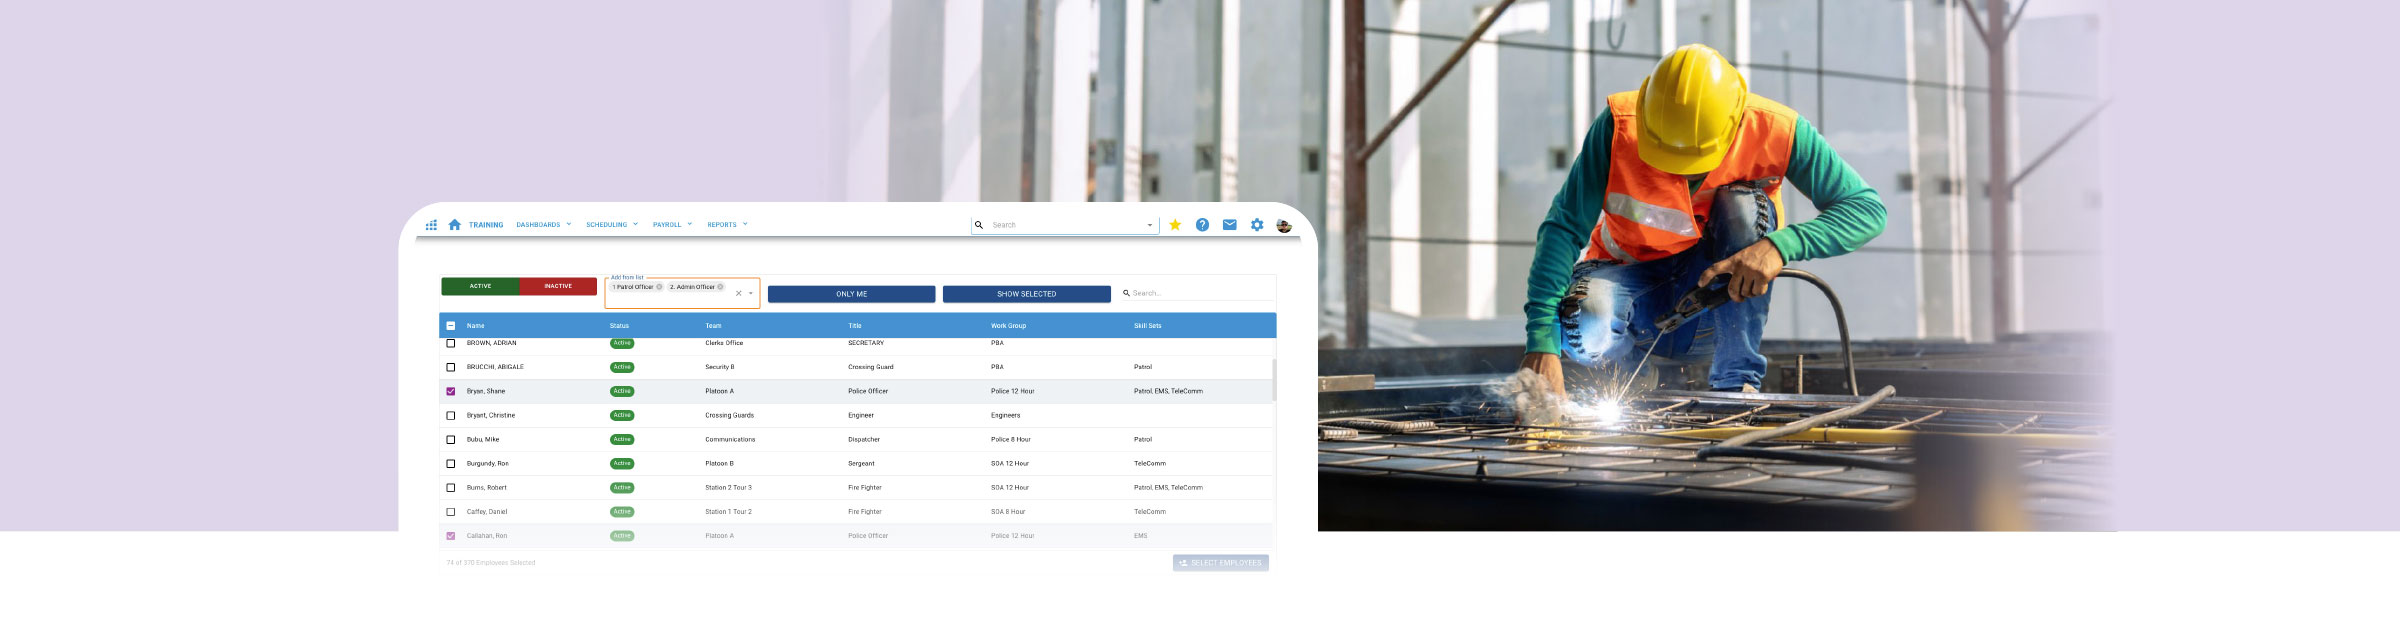
Task: Clear all selections in Add from list
Action: [739, 294]
